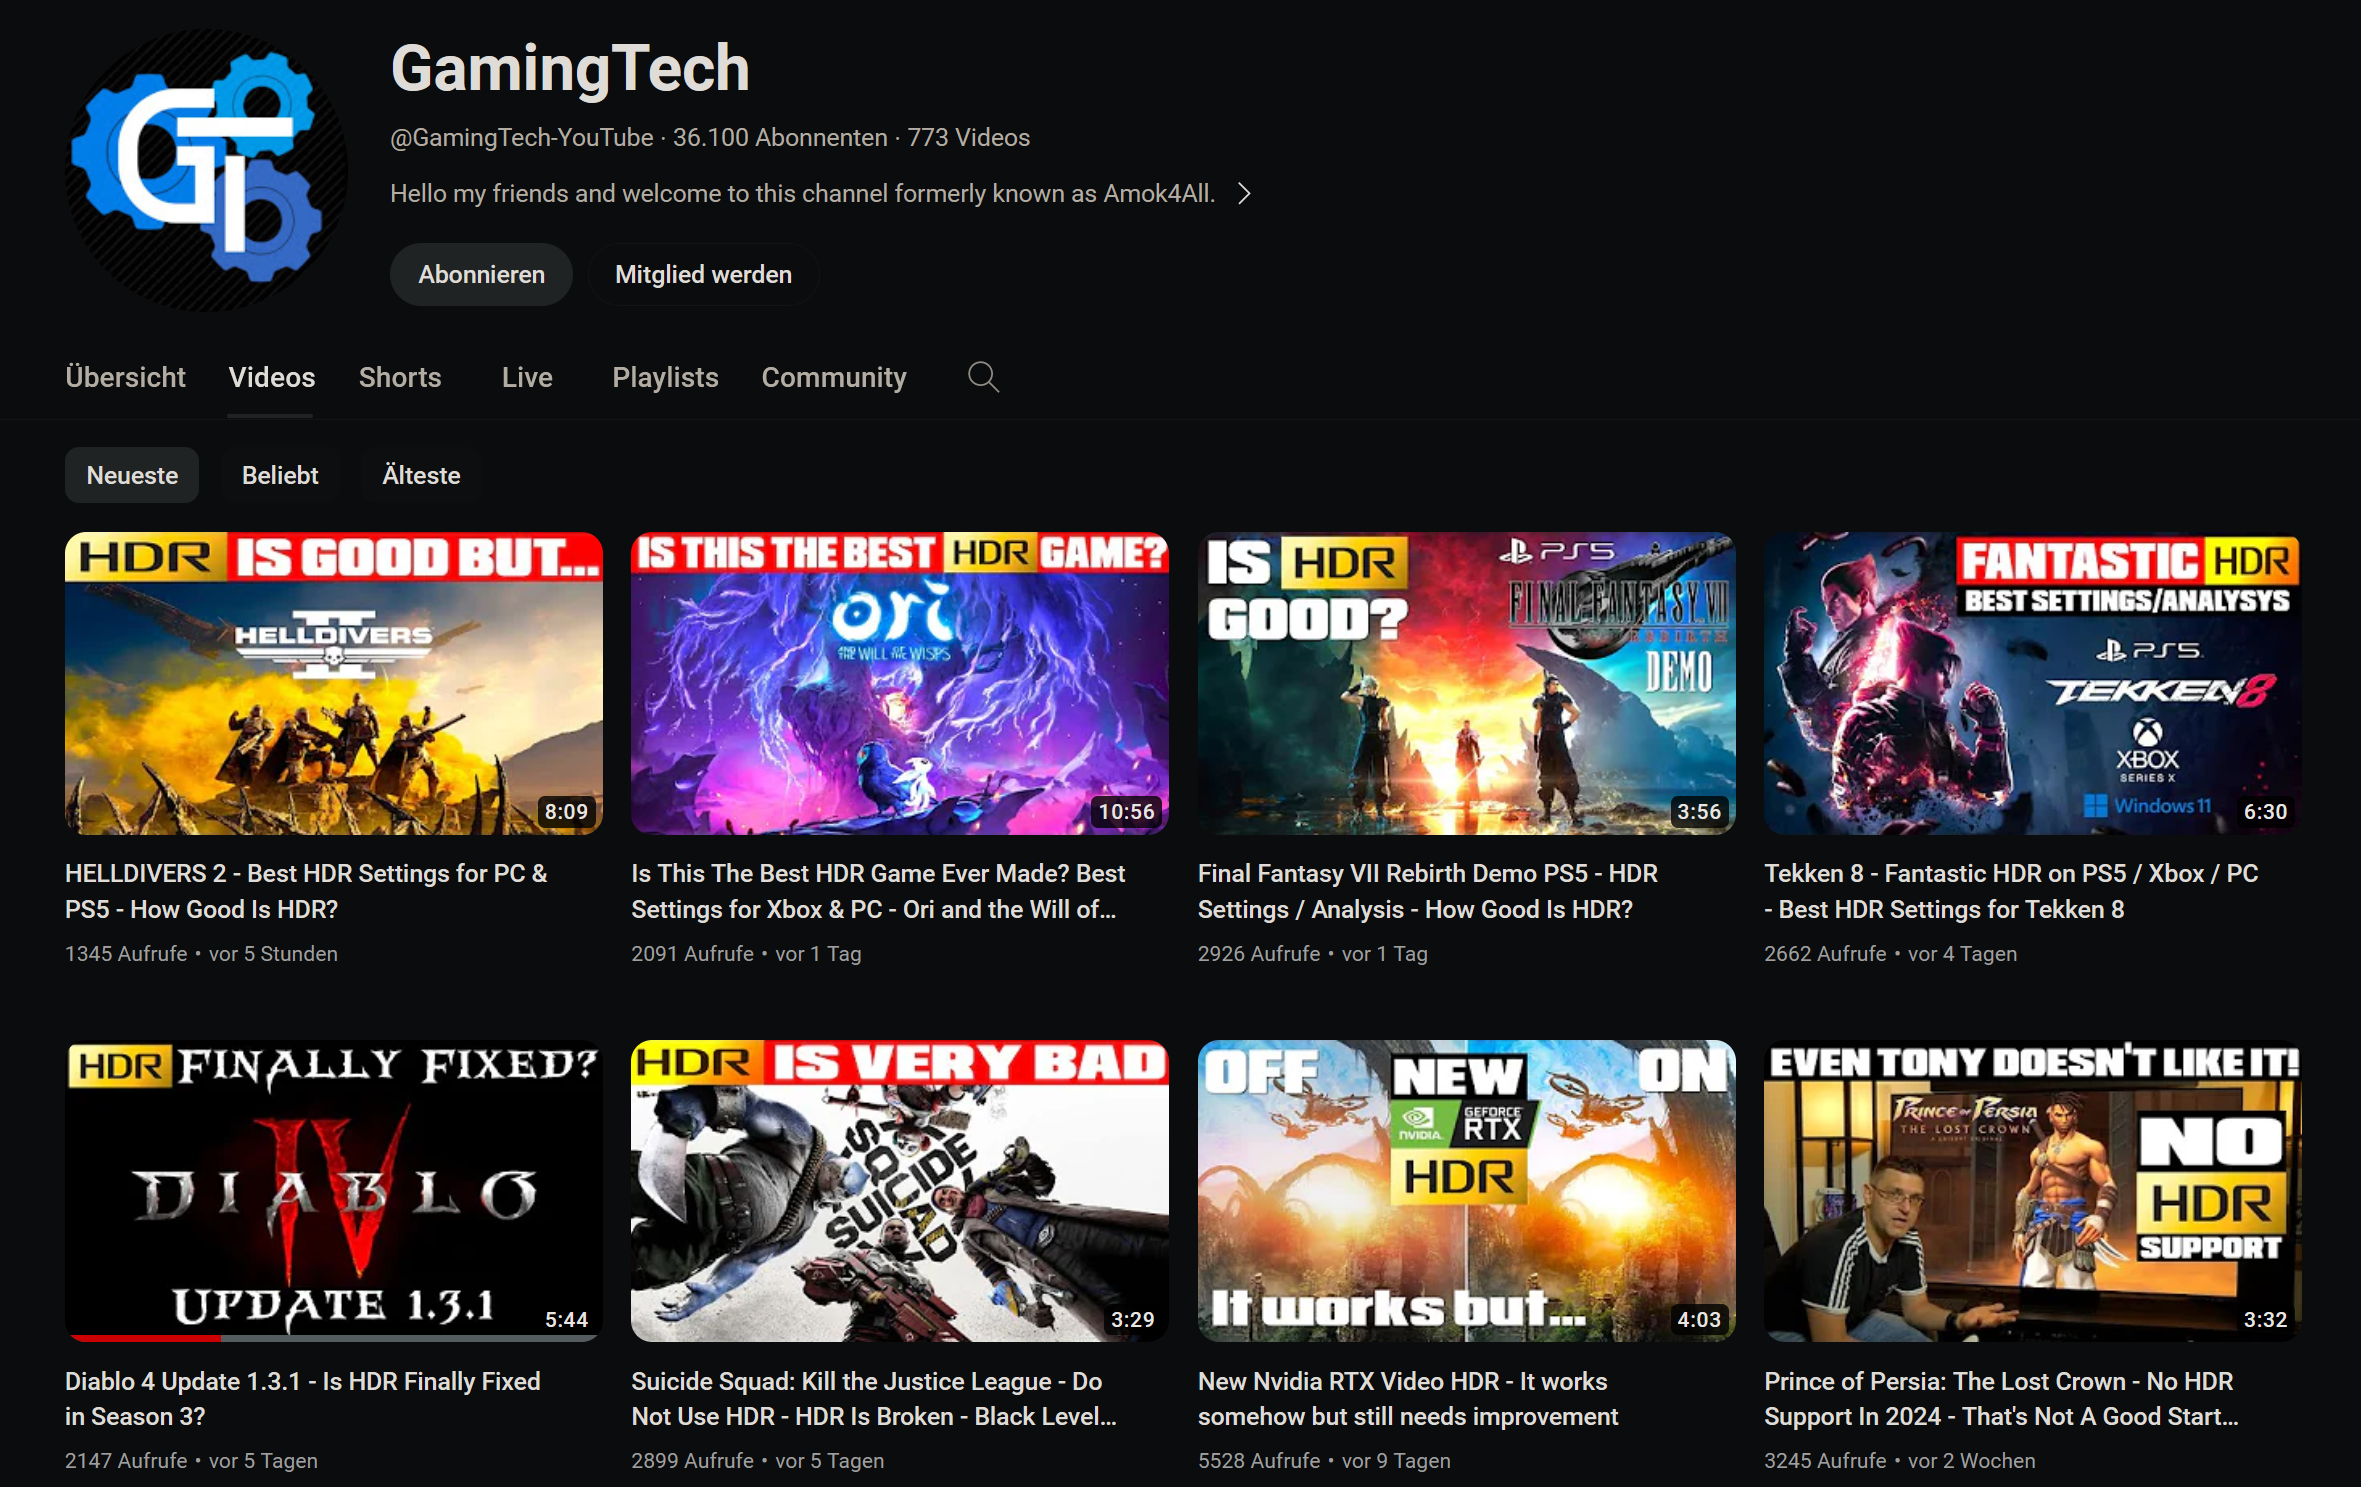Image resolution: width=2361 pixels, height=1487 pixels.
Task: Click the Abonnieren subscribe button
Action: (481, 274)
